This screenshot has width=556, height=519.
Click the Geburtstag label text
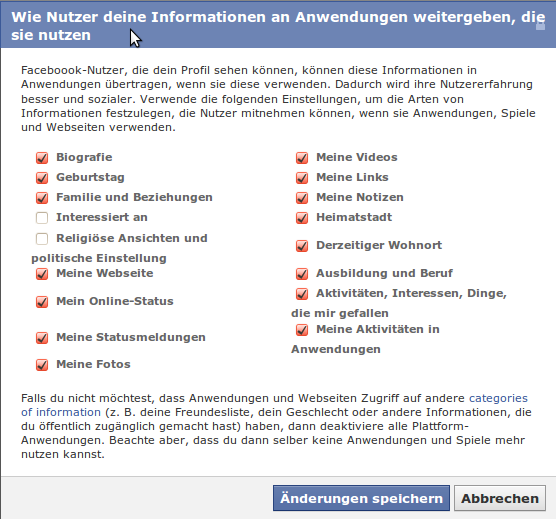(90, 177)
